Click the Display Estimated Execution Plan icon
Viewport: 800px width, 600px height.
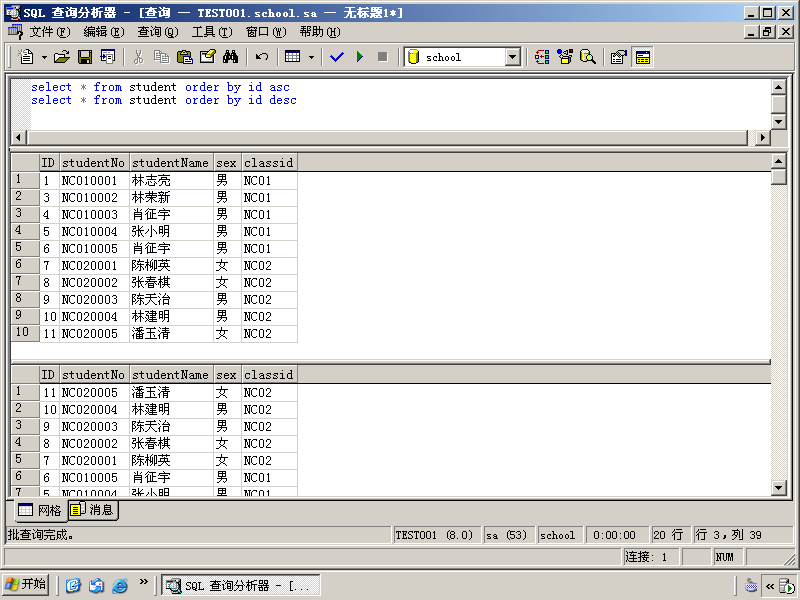tap(541, 57)
